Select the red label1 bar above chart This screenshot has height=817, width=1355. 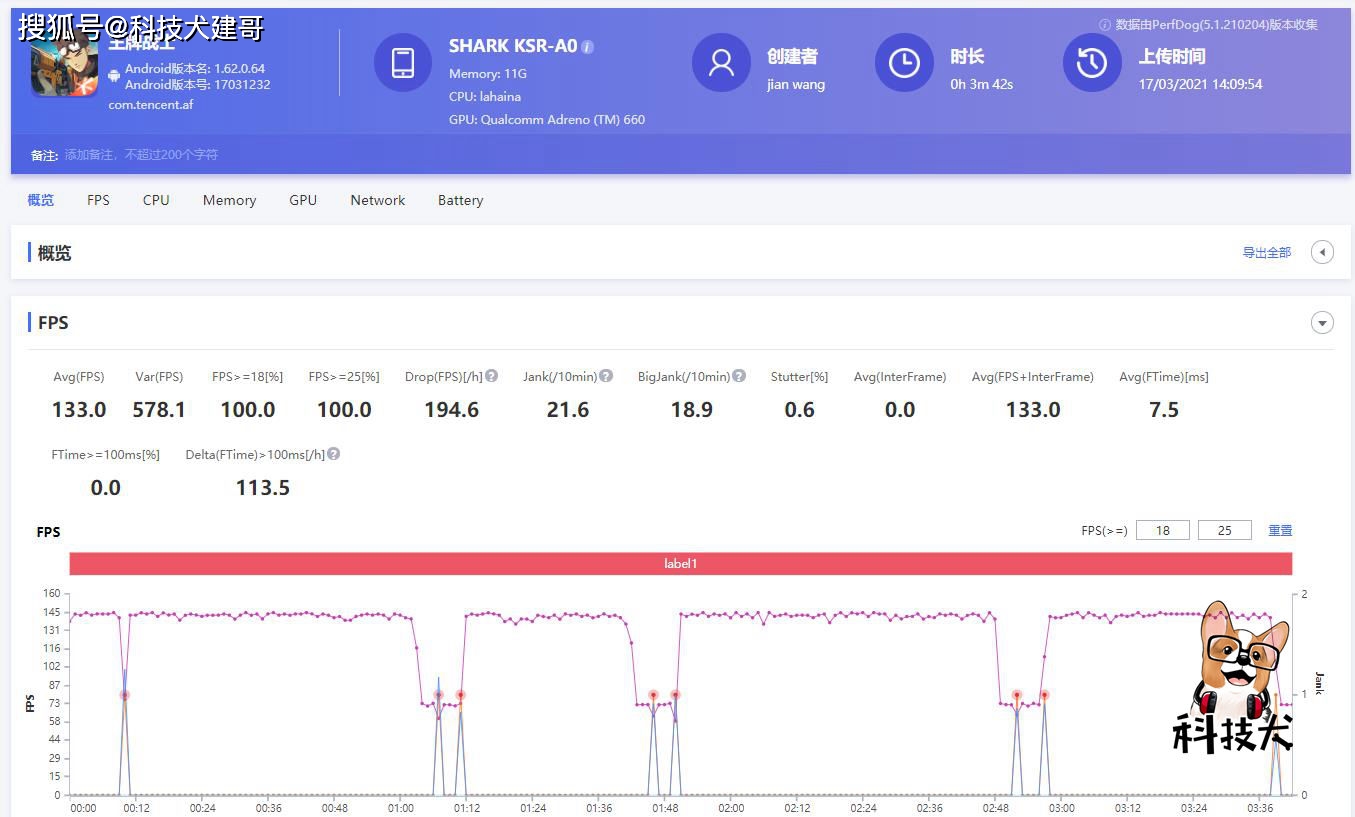(x=681, y=564)
